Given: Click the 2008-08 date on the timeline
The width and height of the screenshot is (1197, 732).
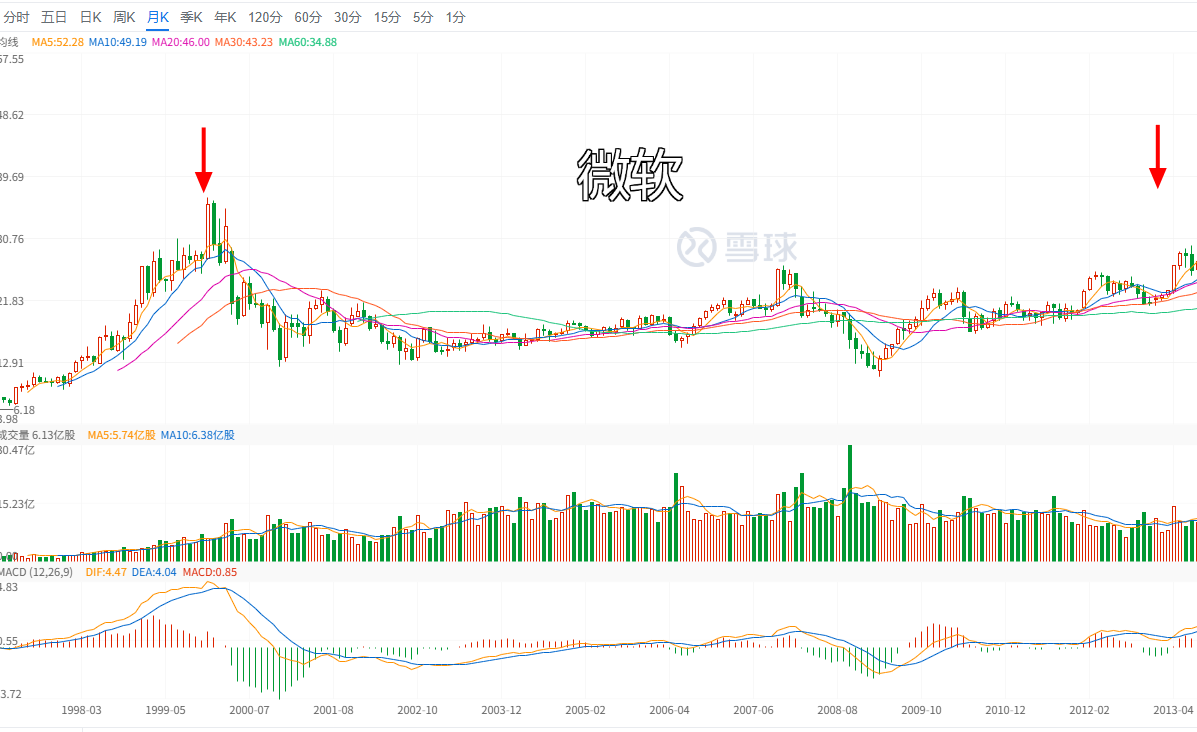Looking at the screenshot, I should pos(837,710).
